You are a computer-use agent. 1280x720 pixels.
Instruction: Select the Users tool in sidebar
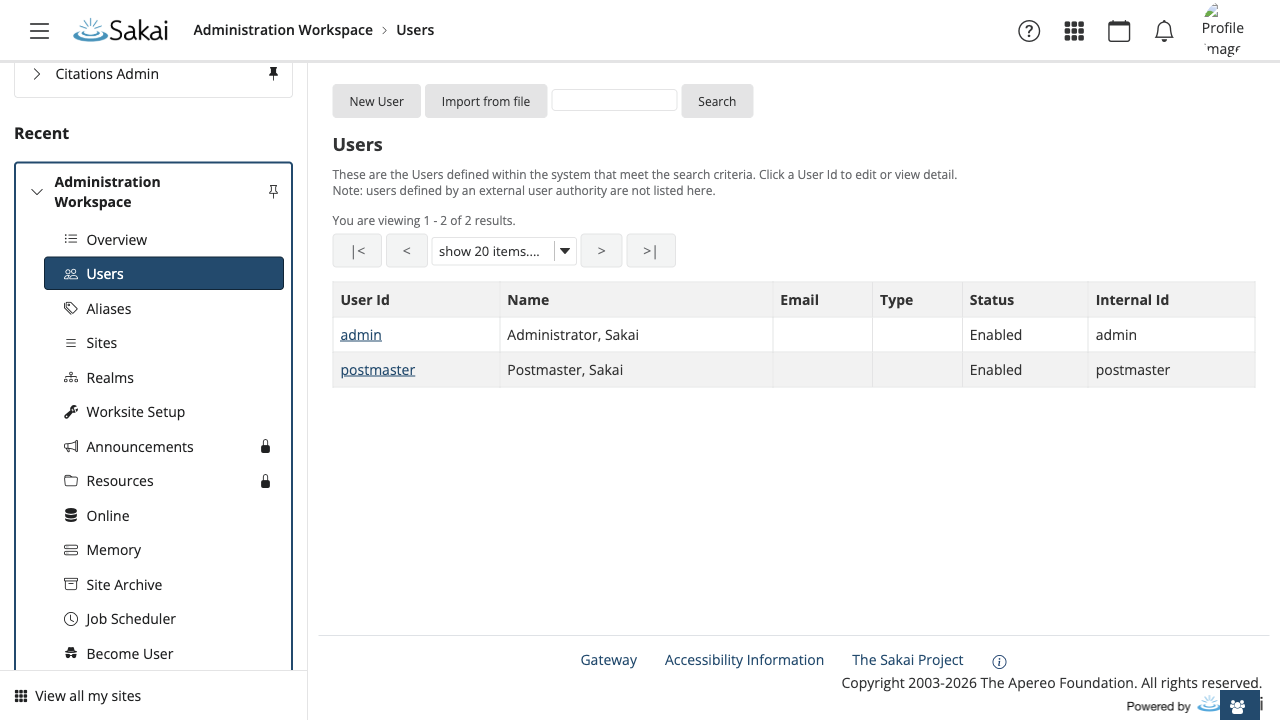[164, 274]
